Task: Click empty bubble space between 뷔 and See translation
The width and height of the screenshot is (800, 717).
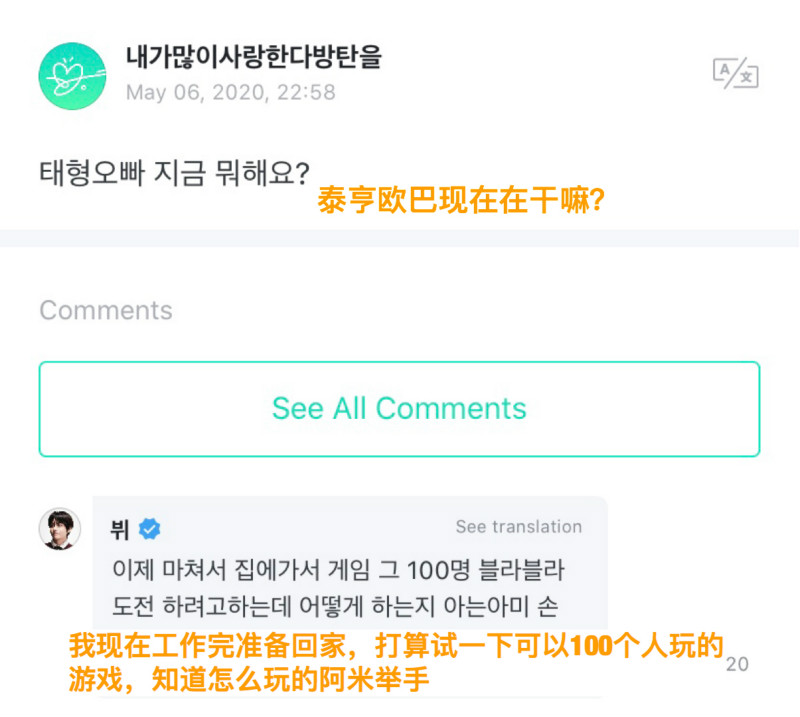Action: [x=300, y=527]
